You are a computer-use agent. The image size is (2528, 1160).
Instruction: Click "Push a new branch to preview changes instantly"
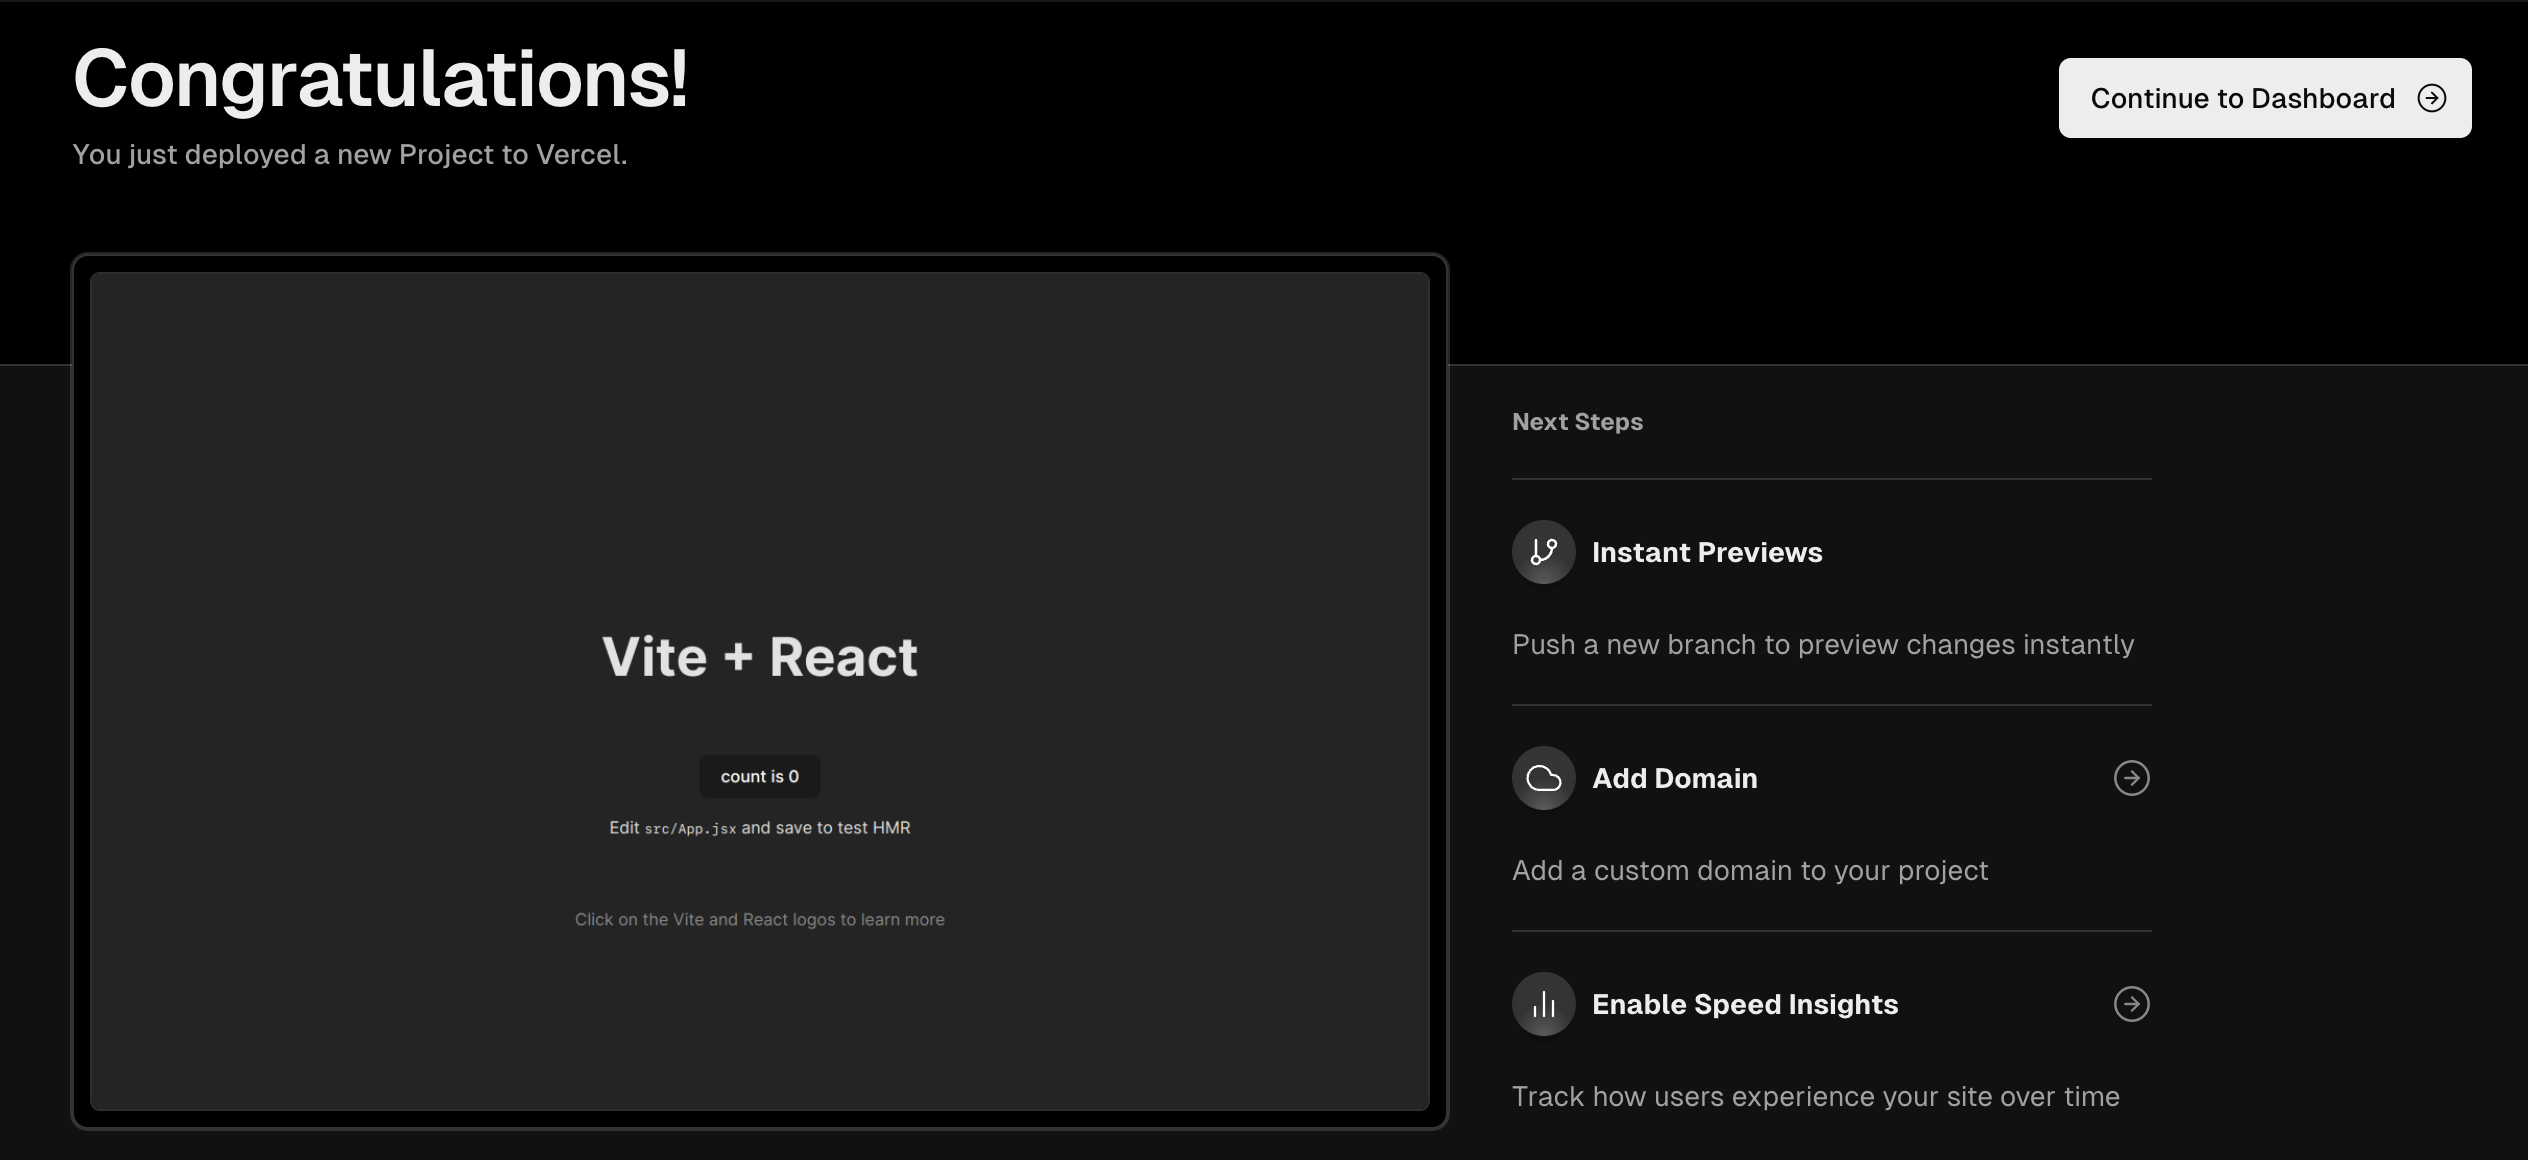point(1823,645)
